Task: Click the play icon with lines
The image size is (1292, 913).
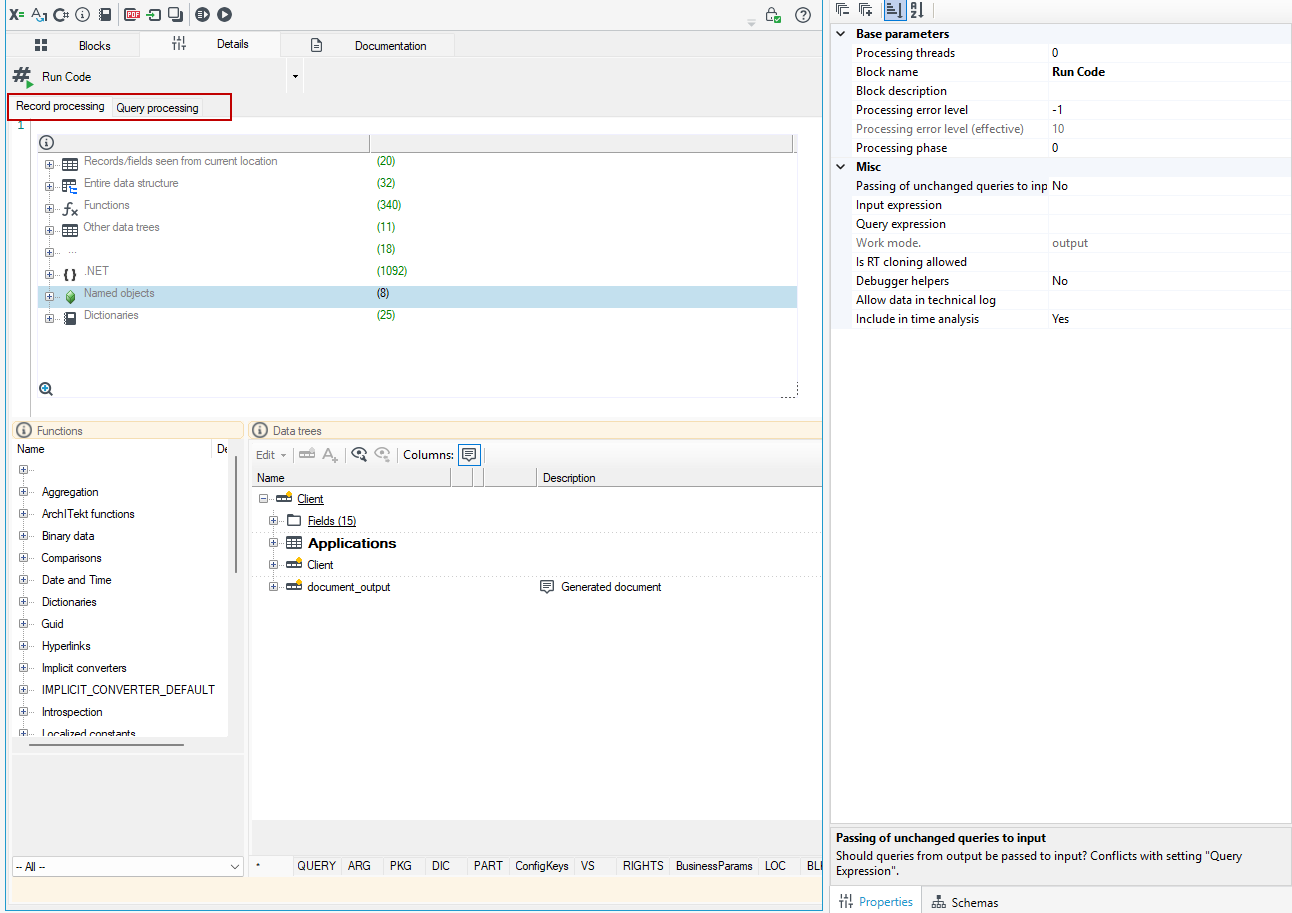Action: point(203,15)
